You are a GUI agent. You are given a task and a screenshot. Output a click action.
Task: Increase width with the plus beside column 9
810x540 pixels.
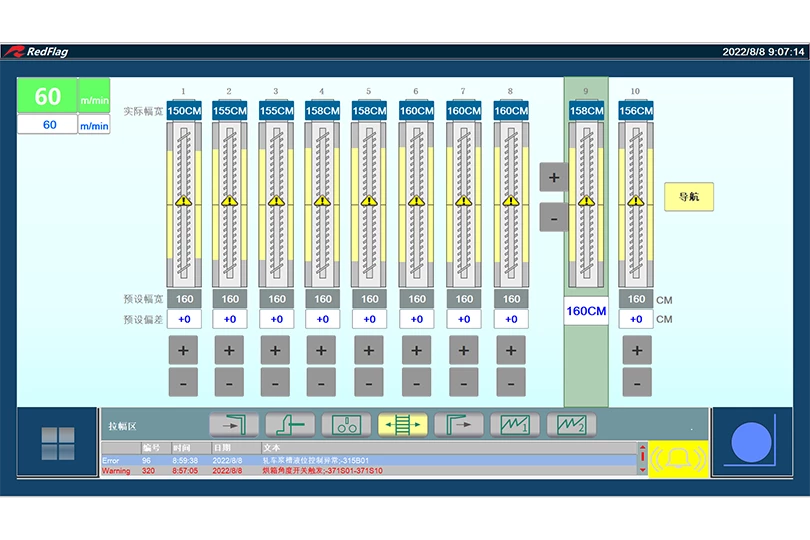pyautogui.click(x=553, y=177)
